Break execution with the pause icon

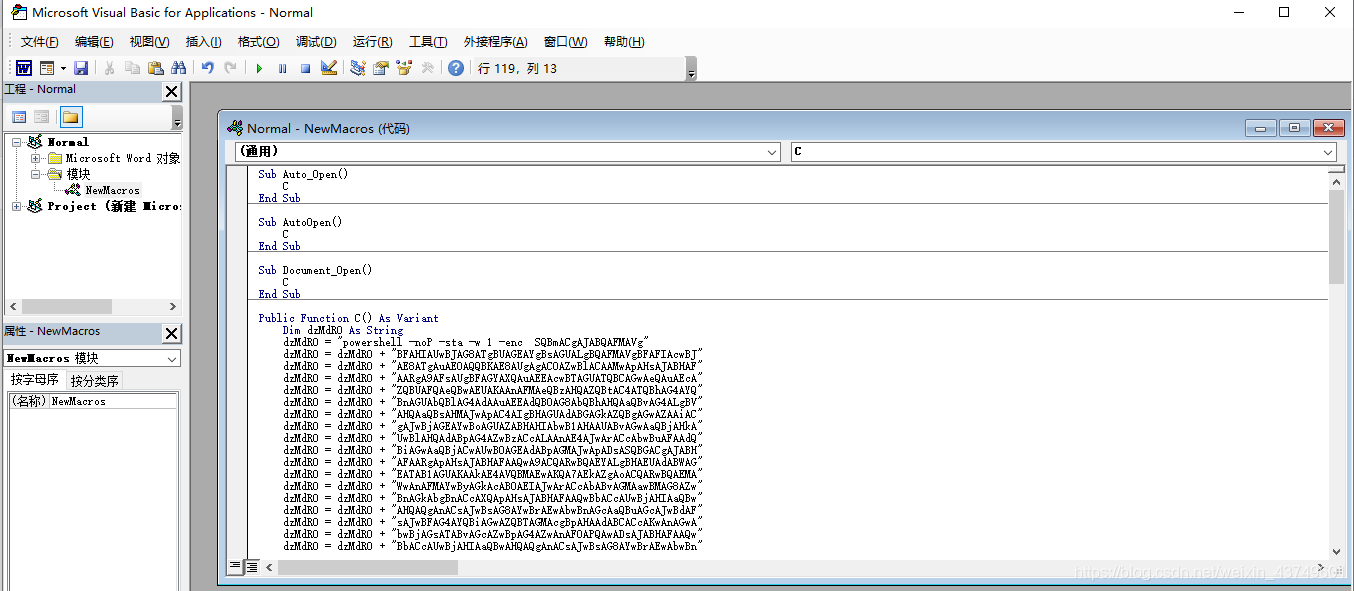coord(282,68)
